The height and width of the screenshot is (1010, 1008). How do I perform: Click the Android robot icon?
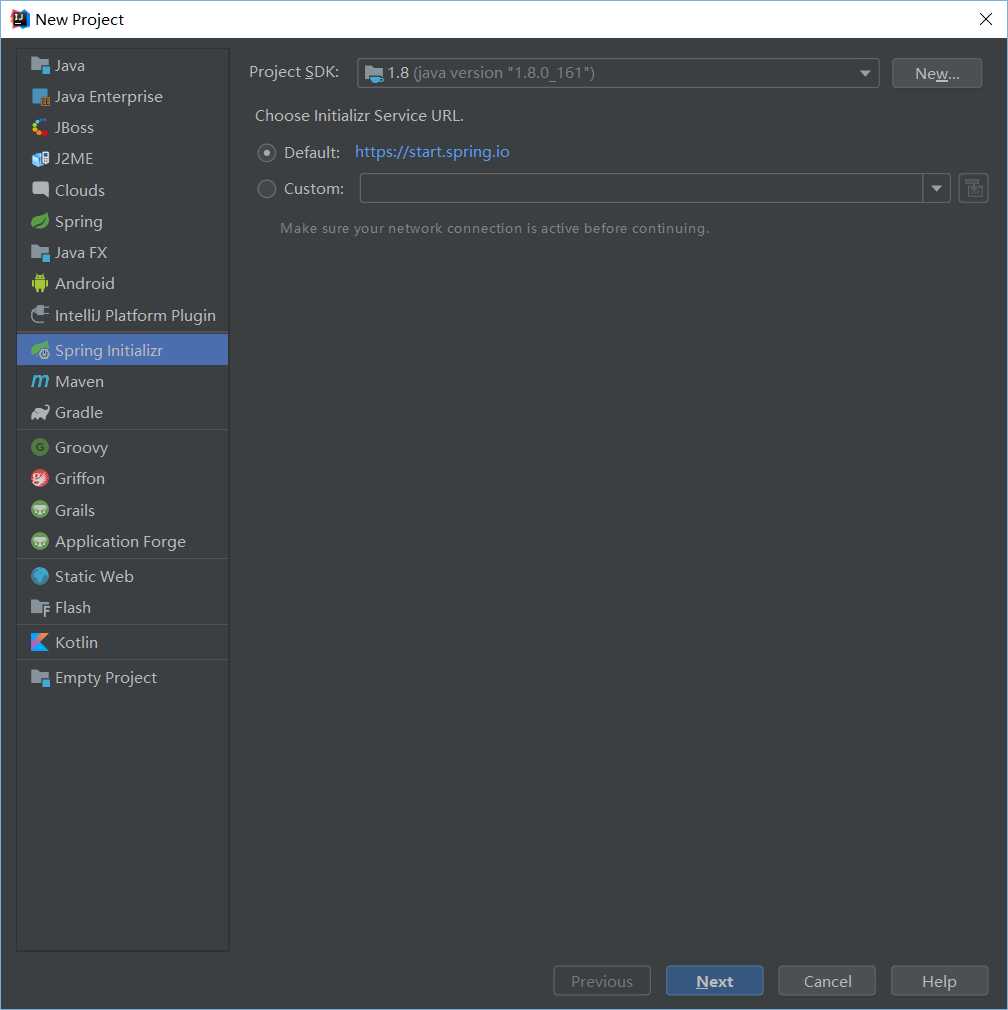click(x=40, y=283)
